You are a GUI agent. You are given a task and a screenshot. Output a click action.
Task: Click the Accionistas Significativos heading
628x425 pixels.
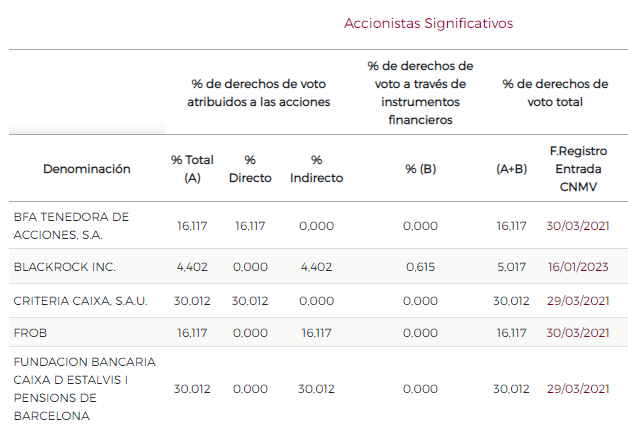click(428, 23)
